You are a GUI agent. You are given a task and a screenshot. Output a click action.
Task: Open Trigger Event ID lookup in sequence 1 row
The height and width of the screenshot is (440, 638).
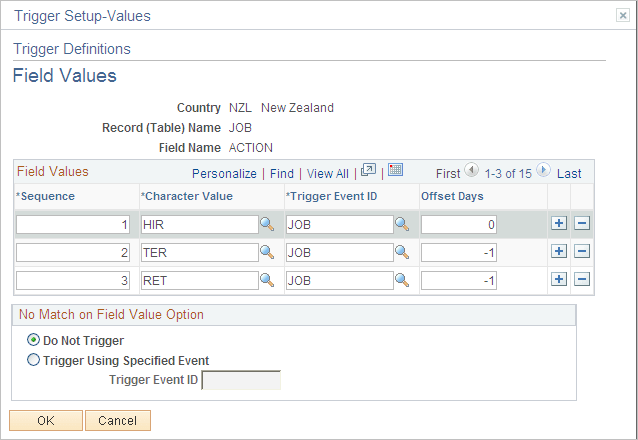pos(402,224)
